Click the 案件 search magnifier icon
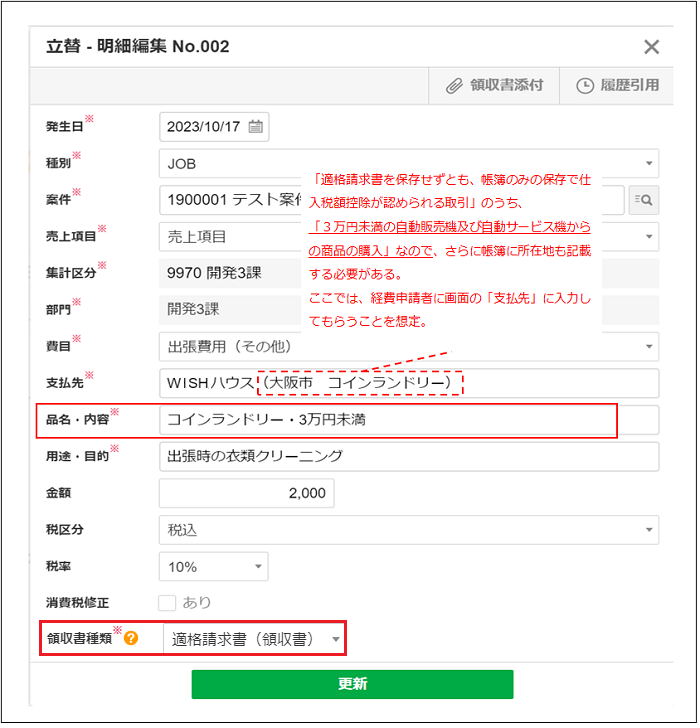Viewport: 700px width, 728px height. pyautogui.click(x=643, y=201)
